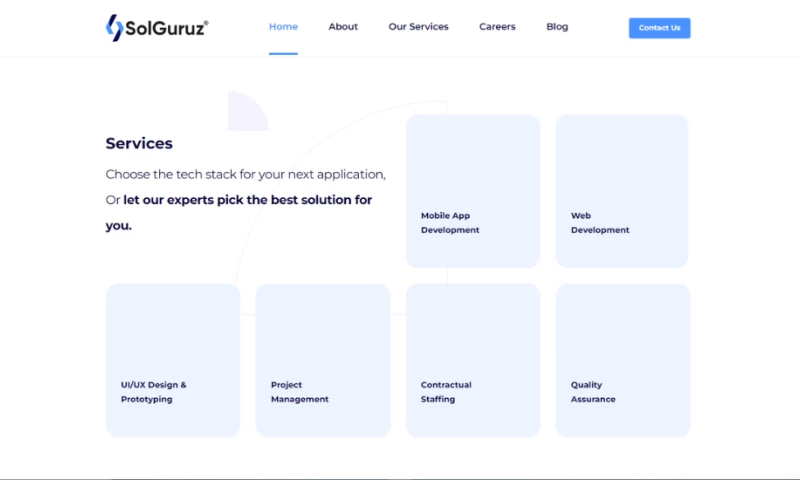Screen dimensions: 800x480
Task: Click the blue underline beneath Home
Action: 283,53
